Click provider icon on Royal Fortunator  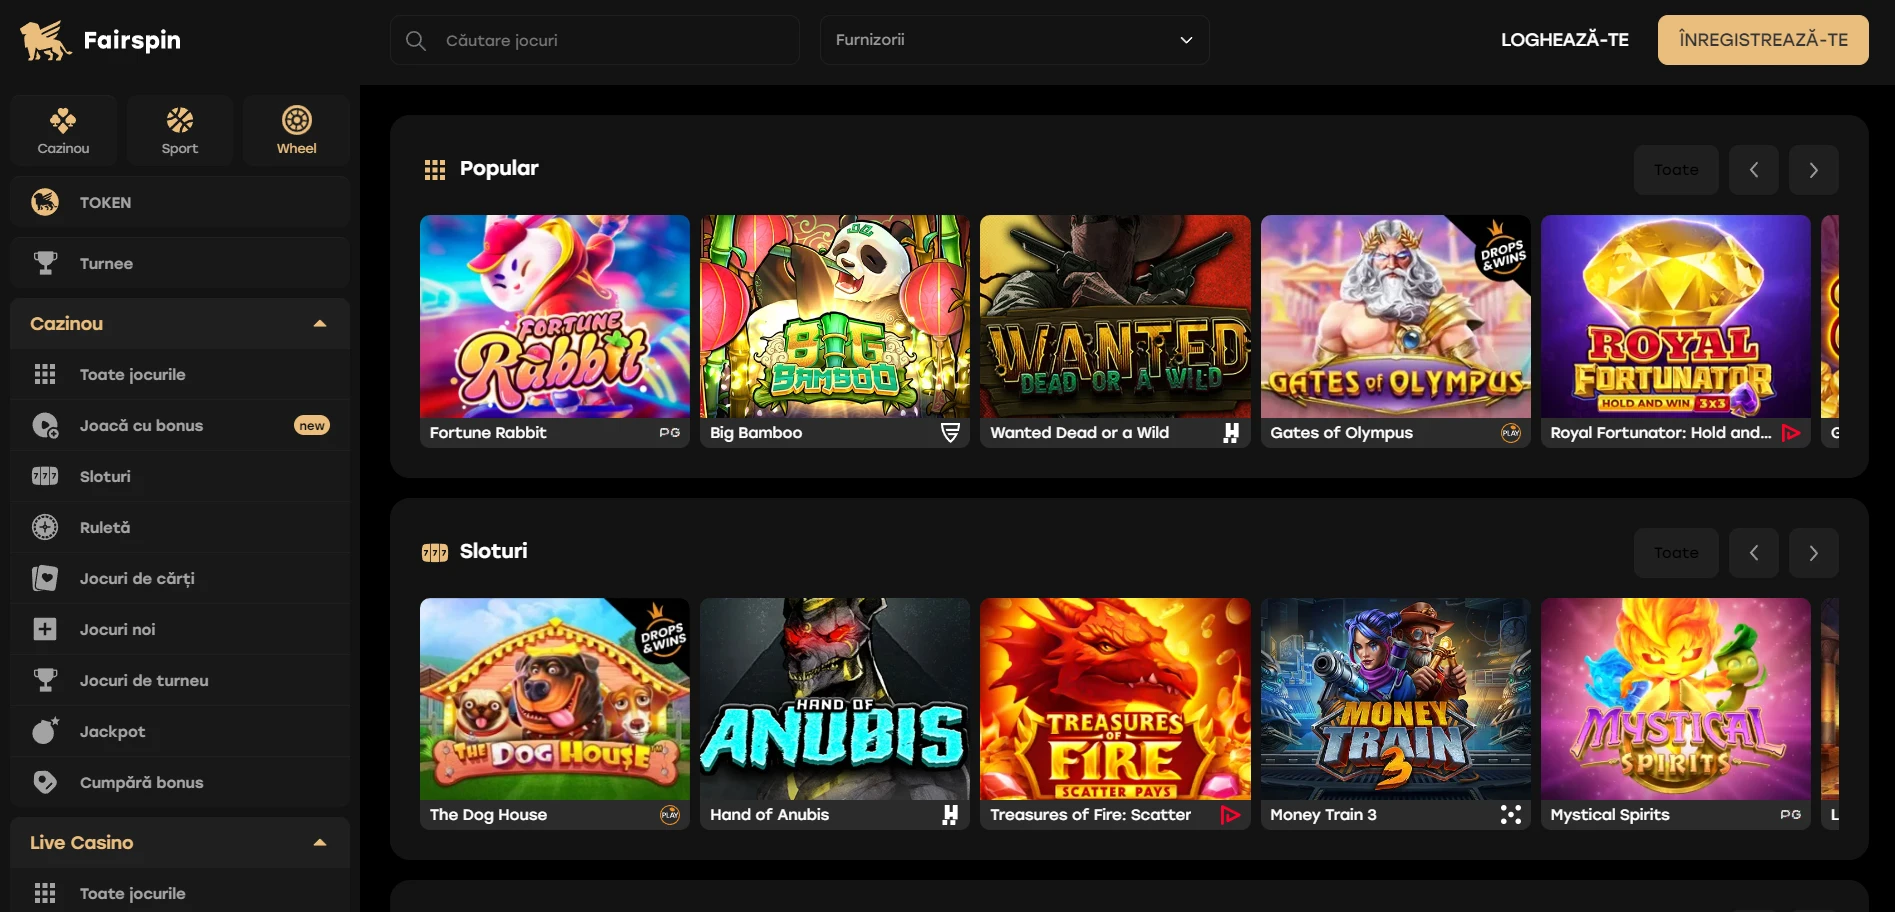click(x=1791, y=433)
